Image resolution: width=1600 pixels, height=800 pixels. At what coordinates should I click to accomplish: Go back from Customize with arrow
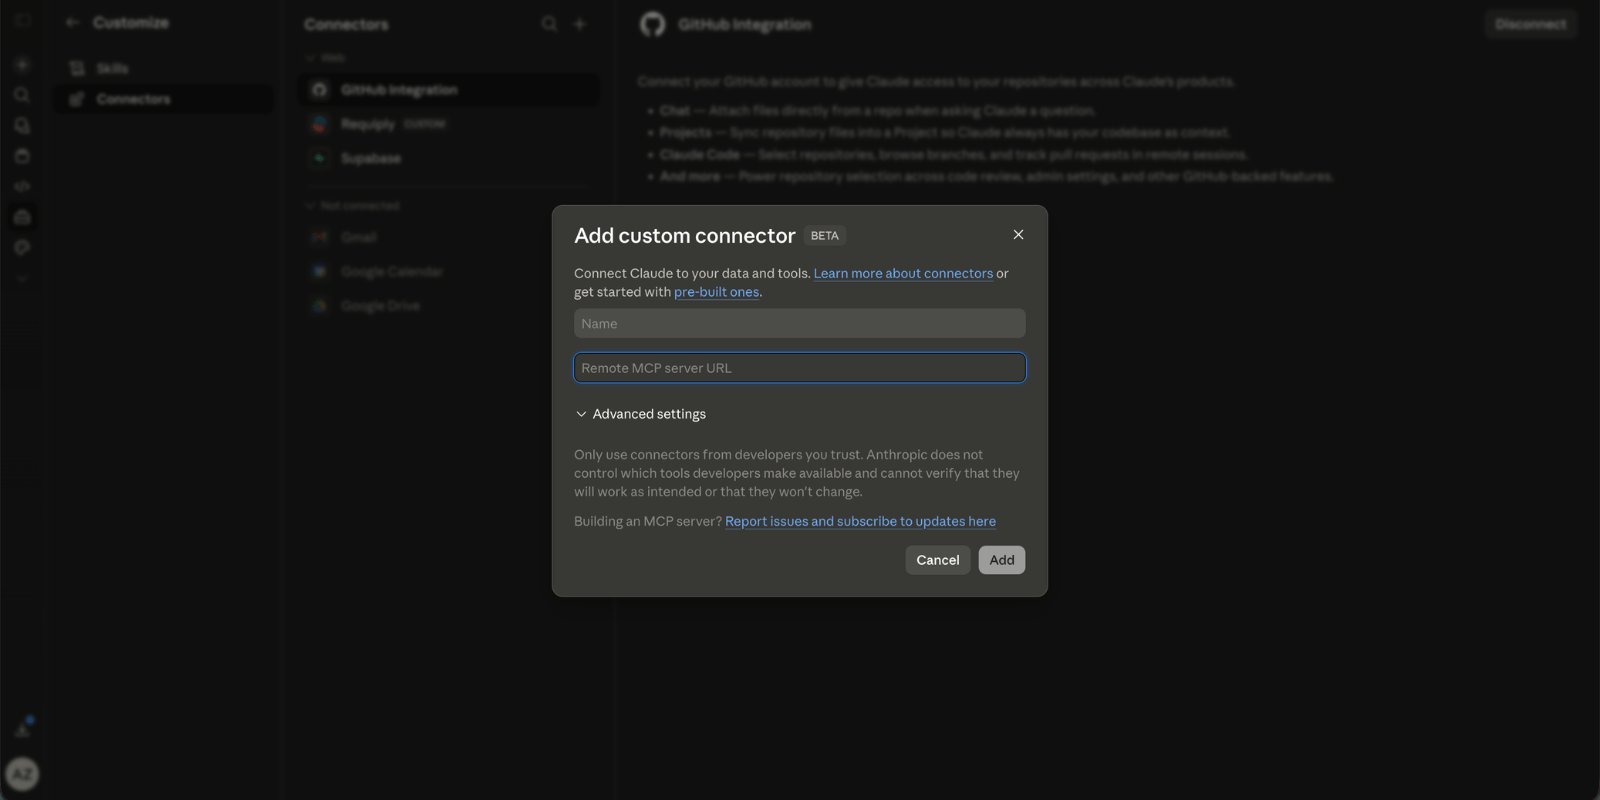pyautogui.click(x=72, y=22)
